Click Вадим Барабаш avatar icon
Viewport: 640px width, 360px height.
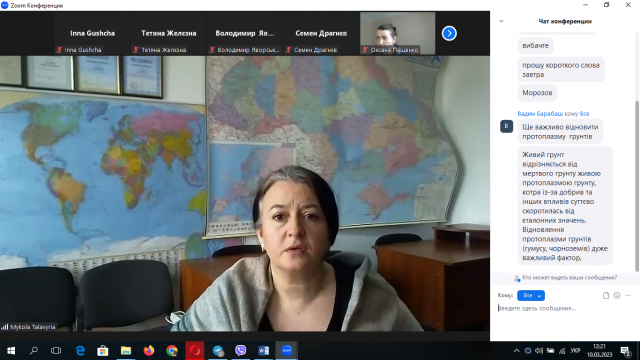tap(507, 126)
